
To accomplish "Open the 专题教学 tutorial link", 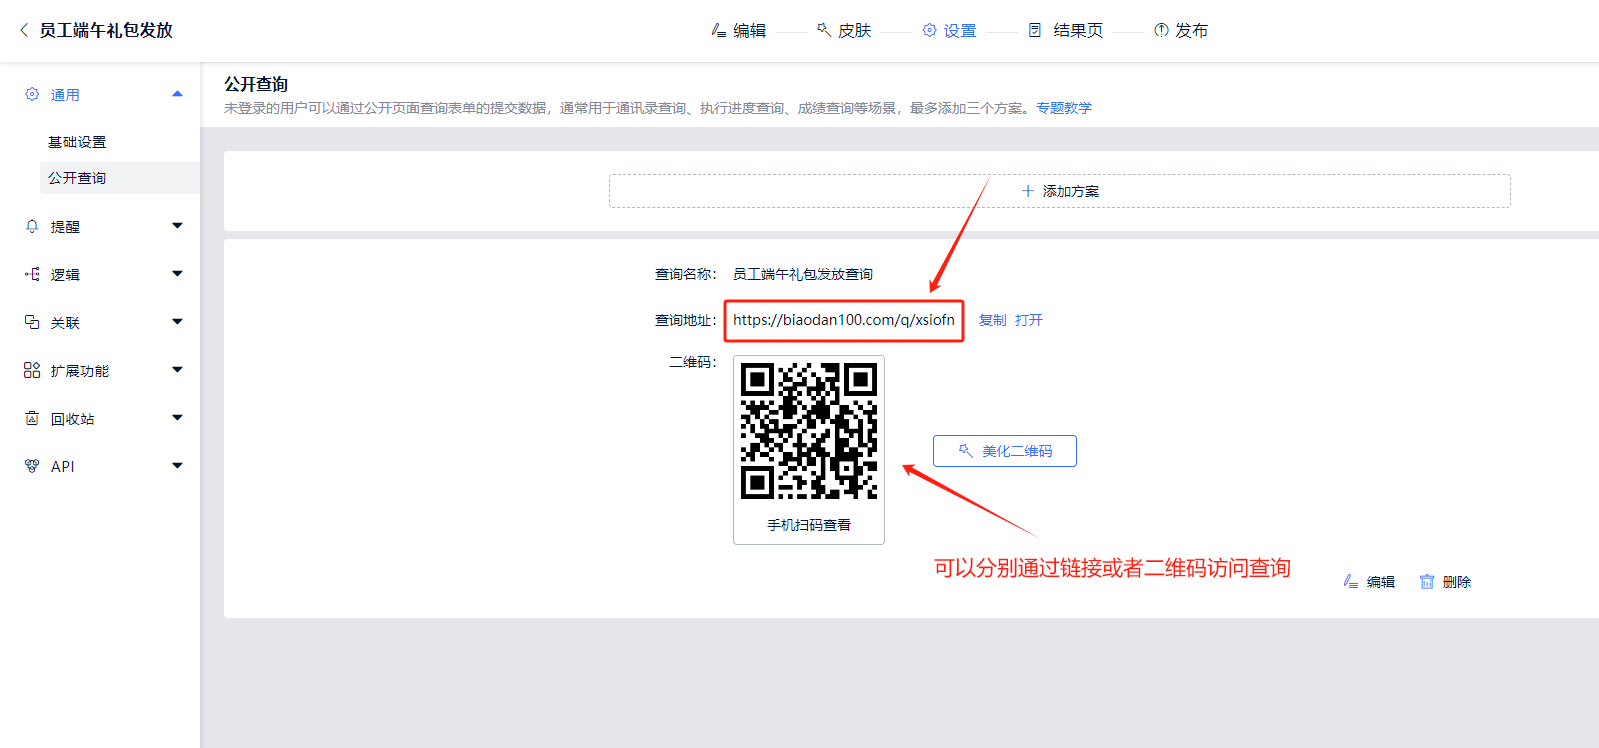I will click(x=1064, y=108).
